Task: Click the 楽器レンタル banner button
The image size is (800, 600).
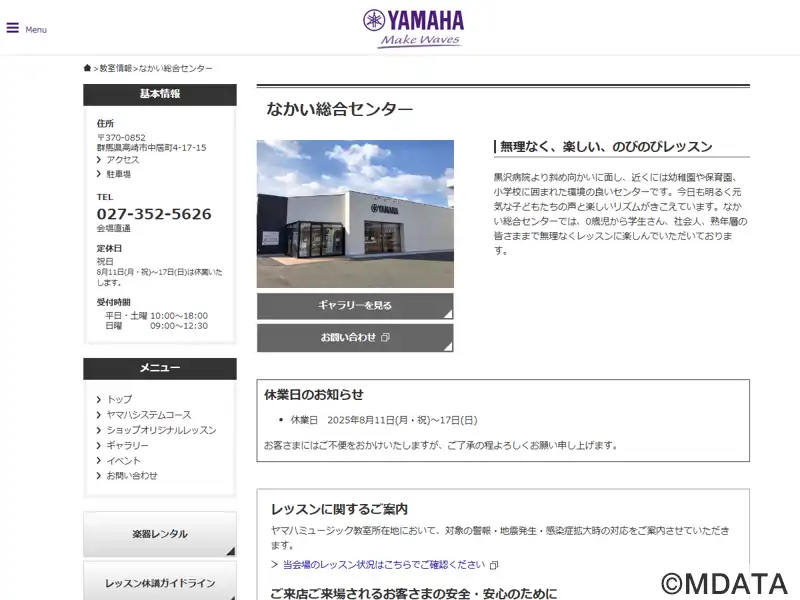Action: point(160,534)
